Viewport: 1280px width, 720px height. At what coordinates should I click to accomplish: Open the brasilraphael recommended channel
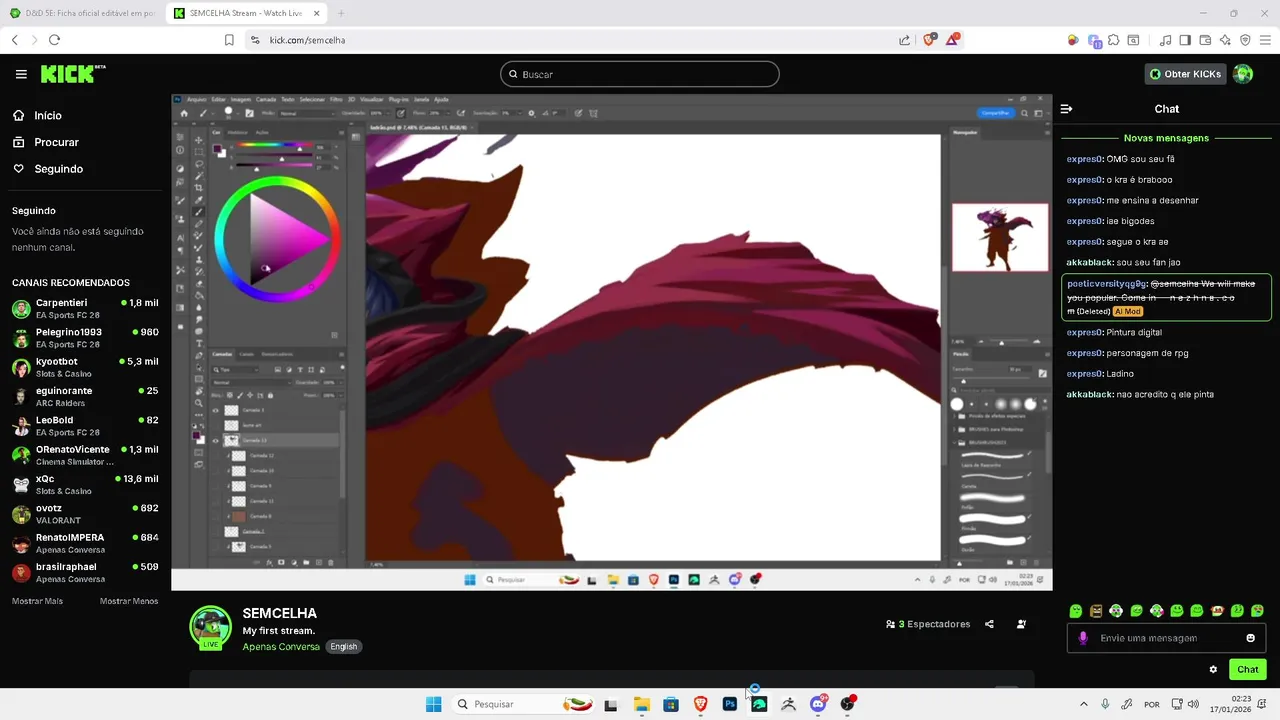pos(85,572)
